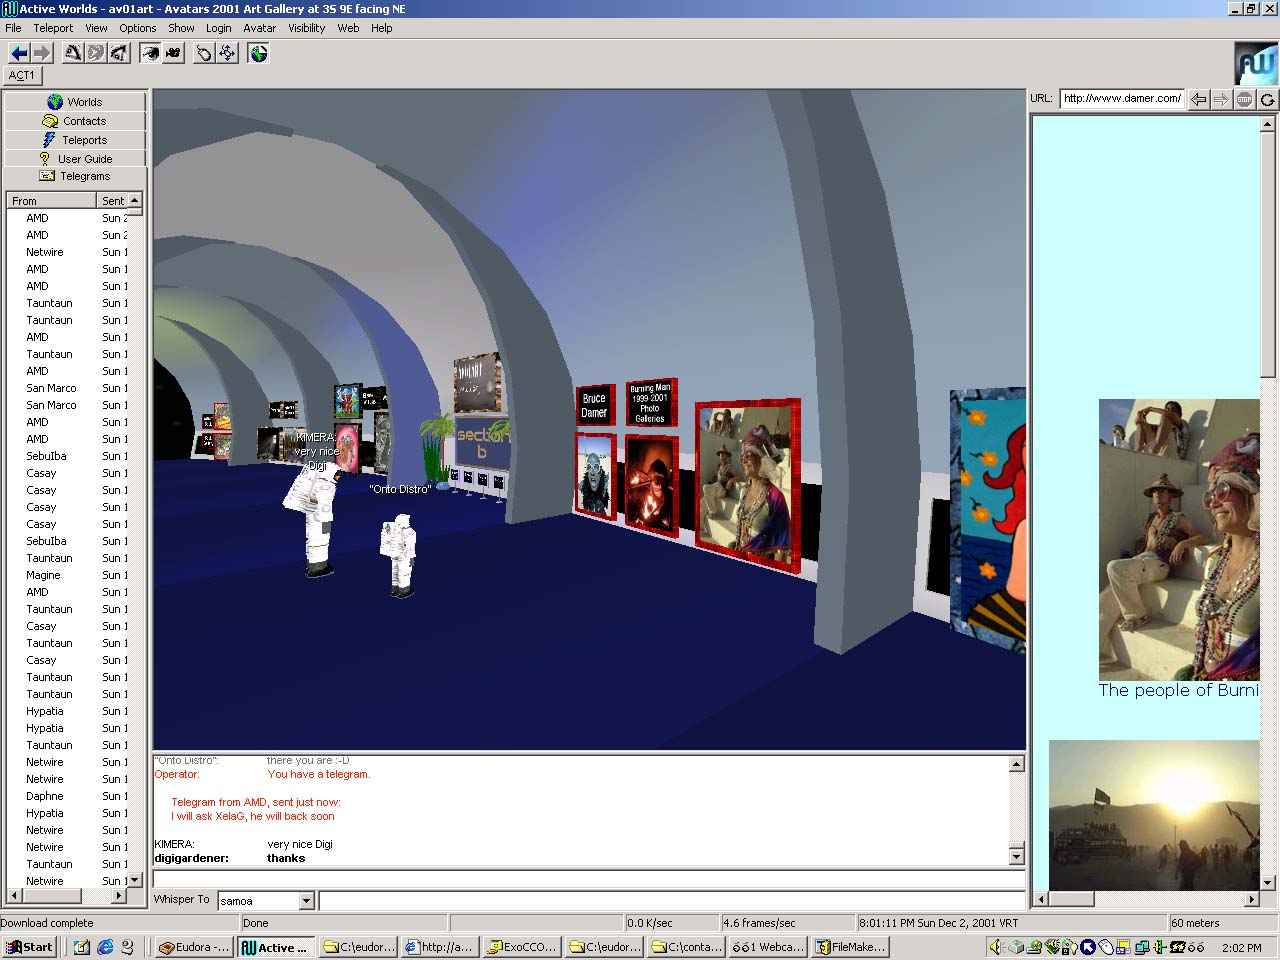This screenshot has width=1280, height=960.
Task: Reload the web page in browser pane
Action: pyautogui.click(x=1267, y=99)
